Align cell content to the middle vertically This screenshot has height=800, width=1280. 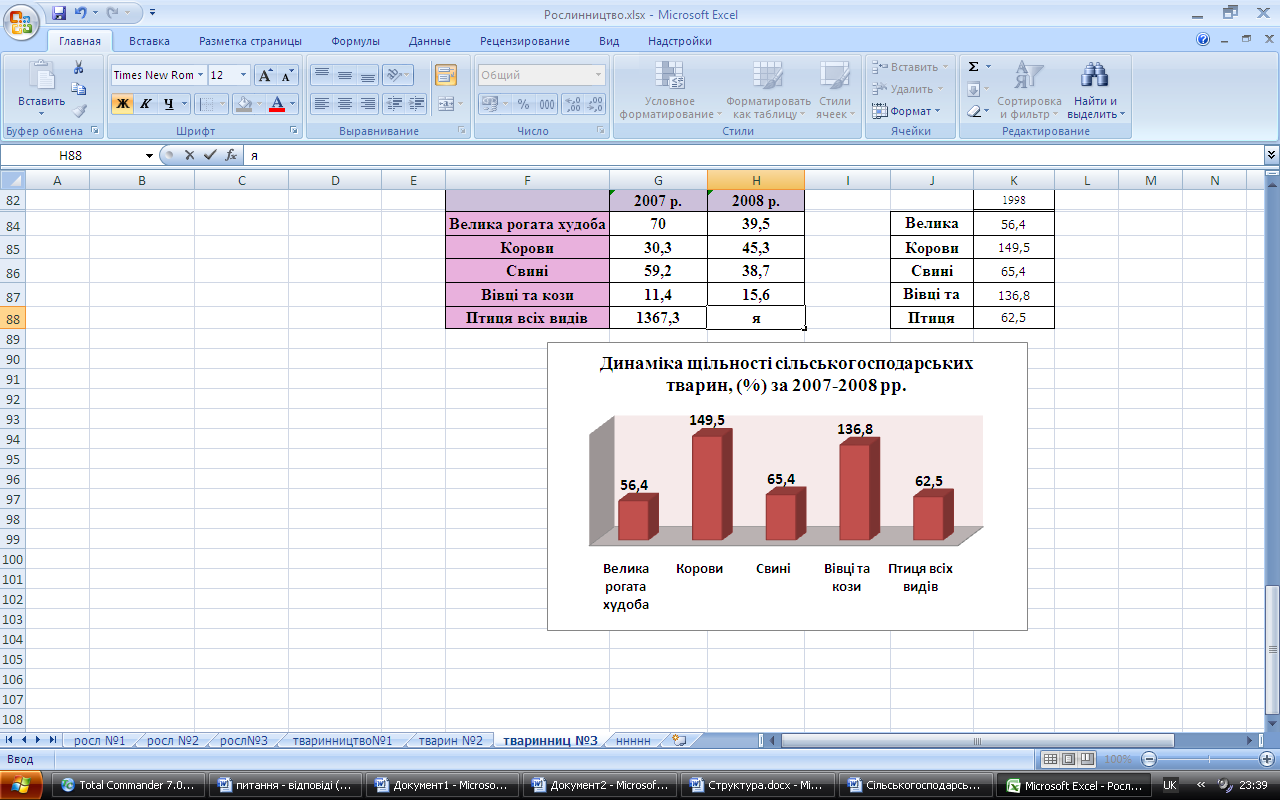[345, 75]
